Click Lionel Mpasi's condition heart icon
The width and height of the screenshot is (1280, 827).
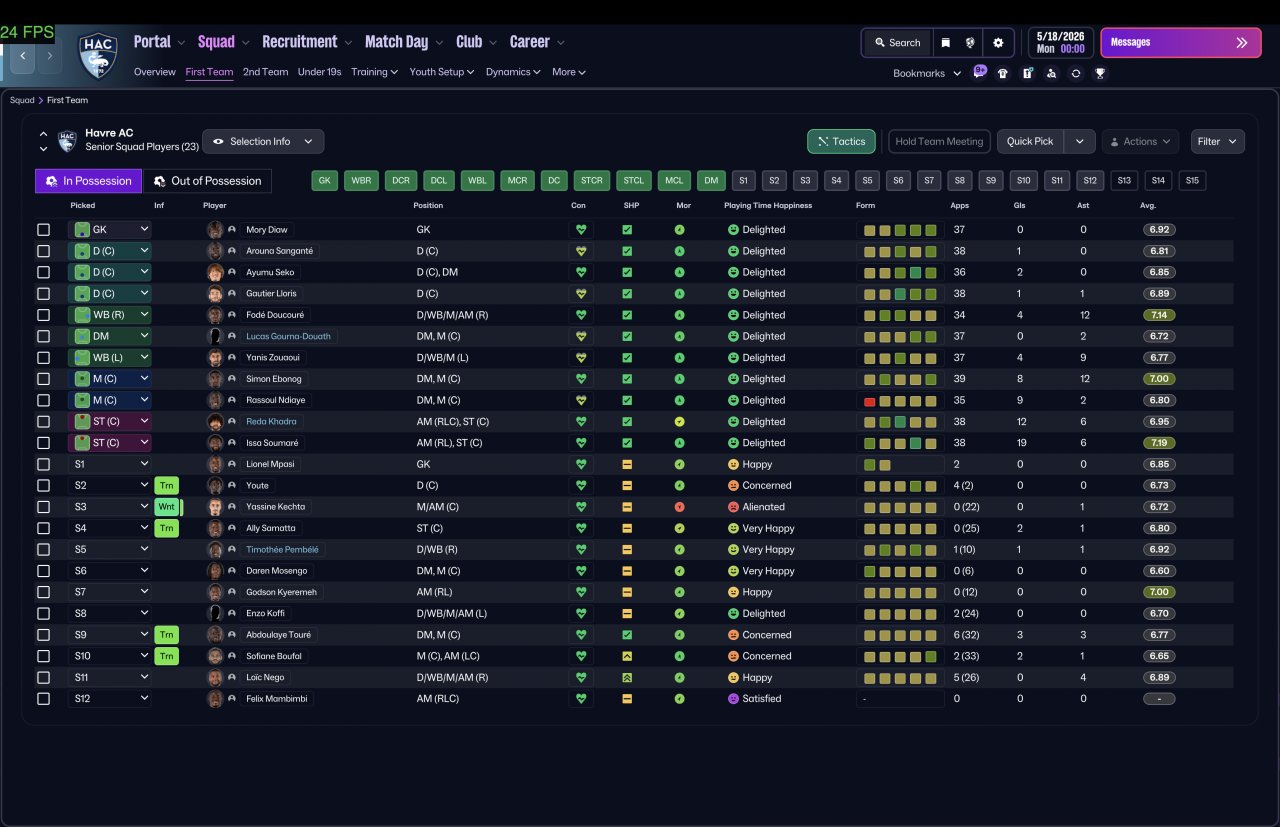pyautogui.click(x=580, y=464)
